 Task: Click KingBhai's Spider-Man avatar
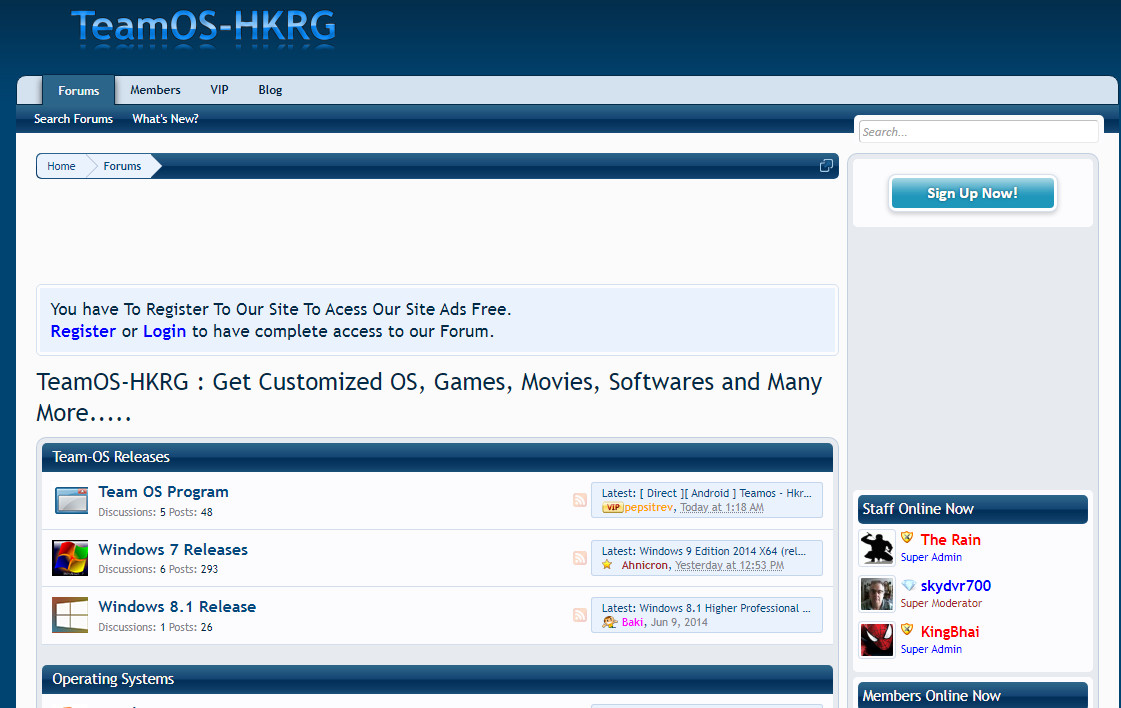pyautogui.click(x=876, y=640)
